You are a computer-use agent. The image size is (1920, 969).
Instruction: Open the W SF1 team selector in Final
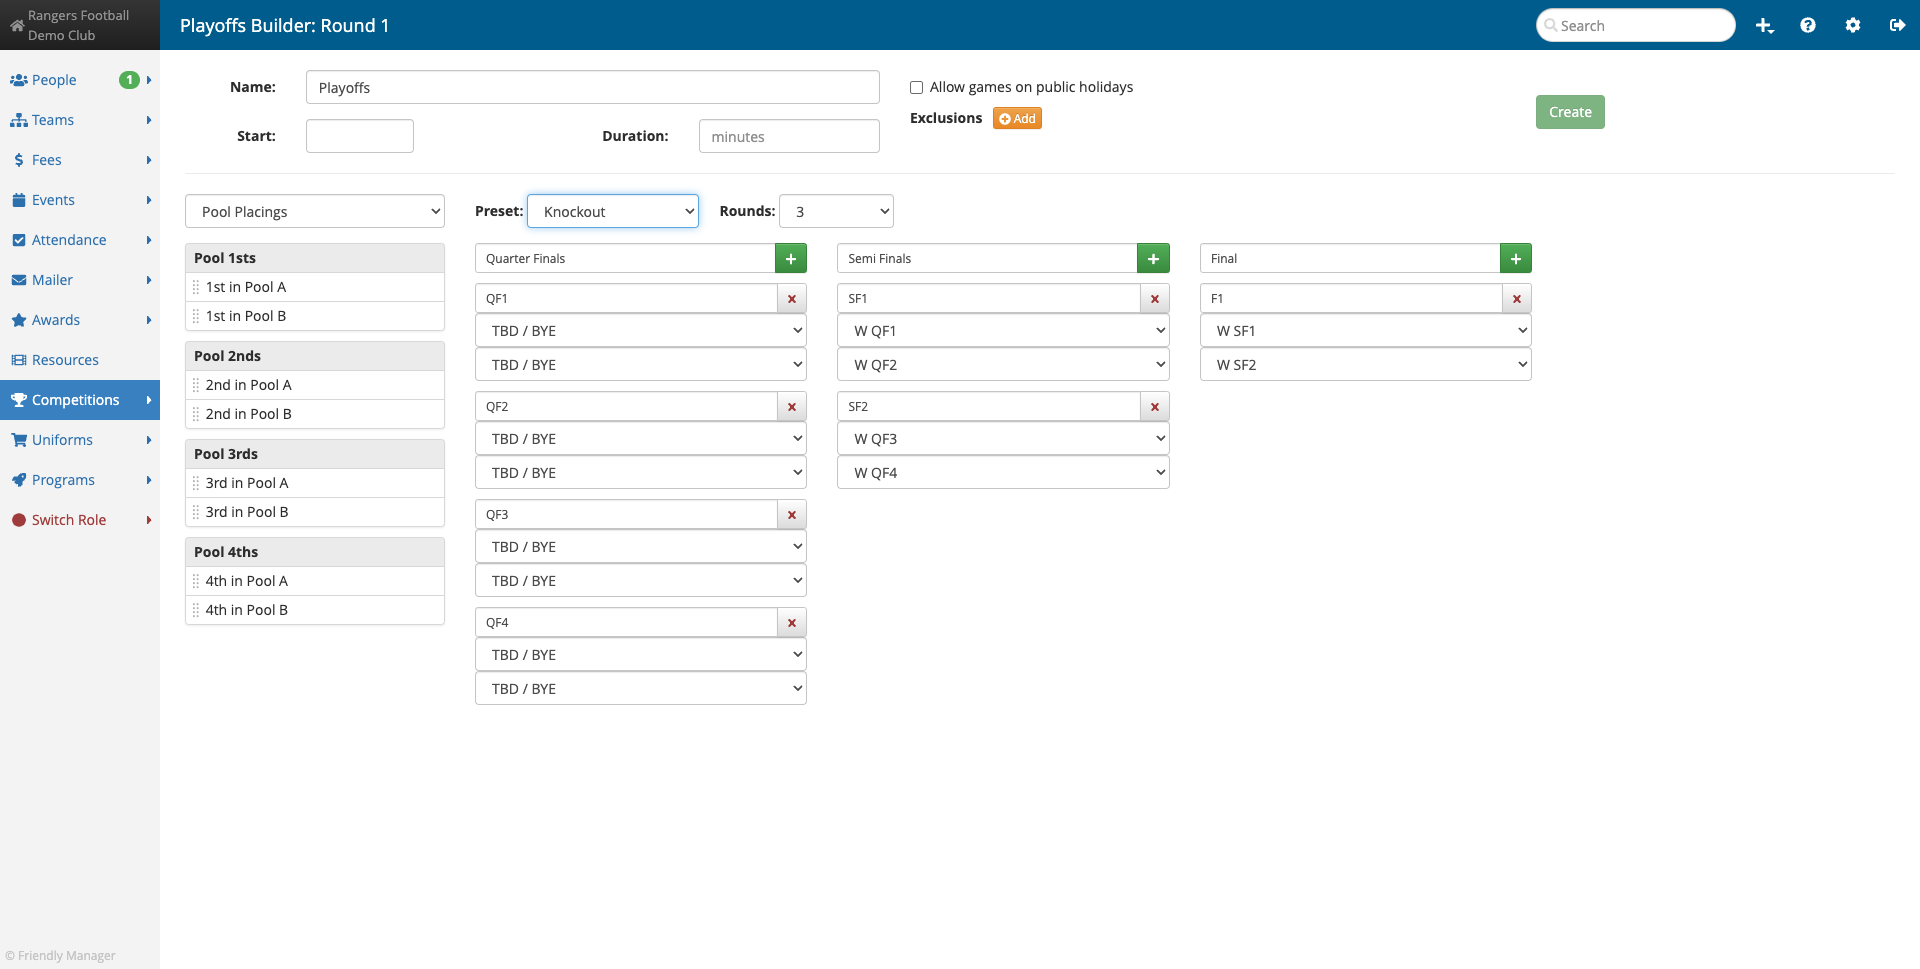1365,330
